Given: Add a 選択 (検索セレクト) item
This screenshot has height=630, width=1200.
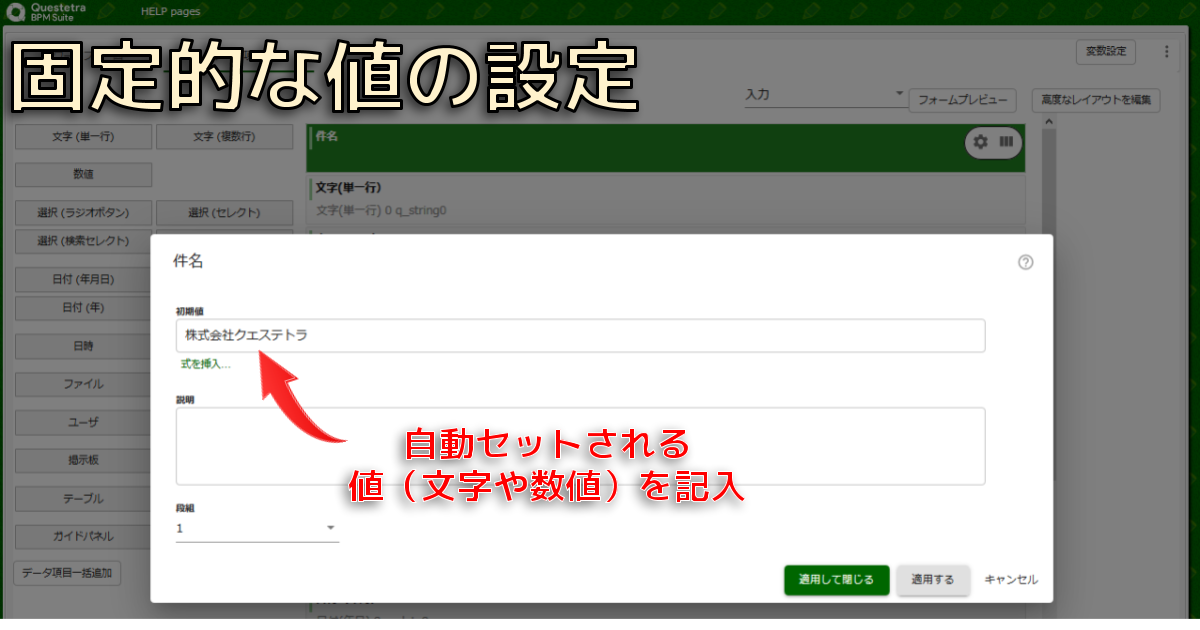Looking at the screenshot, I should (83, 241).
